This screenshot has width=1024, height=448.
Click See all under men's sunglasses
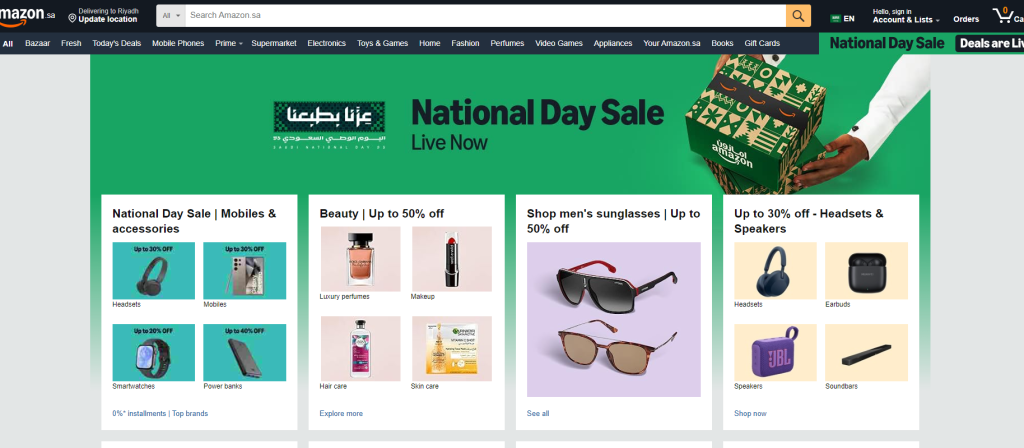click(538, 413)
